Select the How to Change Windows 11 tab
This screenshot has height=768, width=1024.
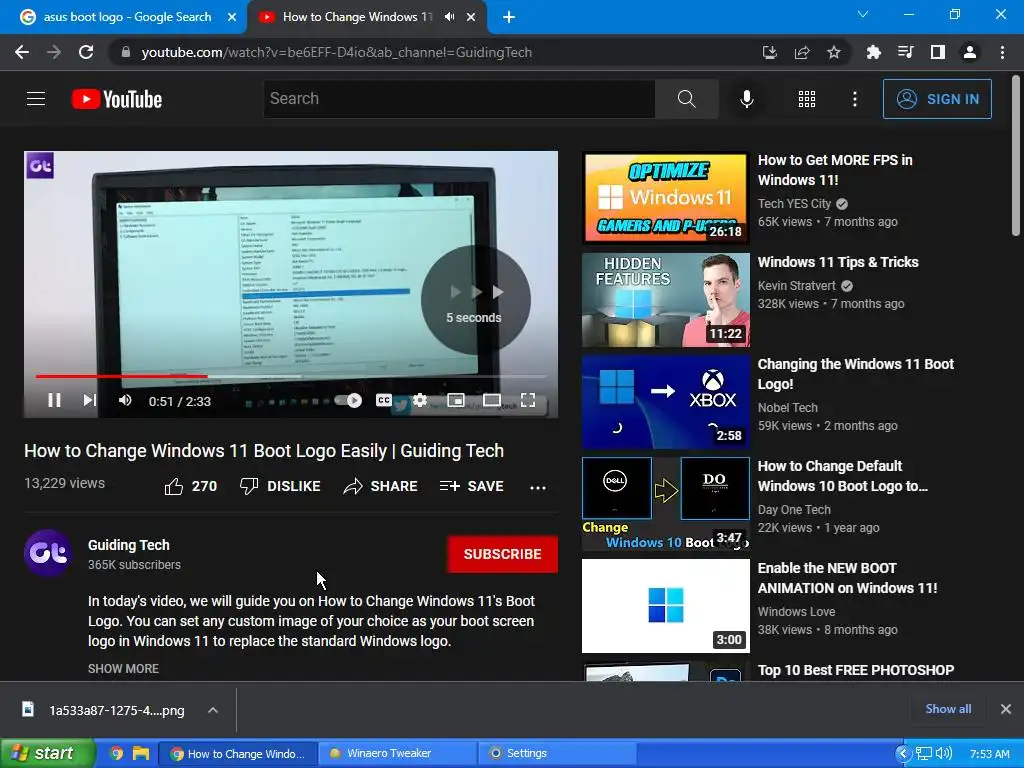point(357,17)
